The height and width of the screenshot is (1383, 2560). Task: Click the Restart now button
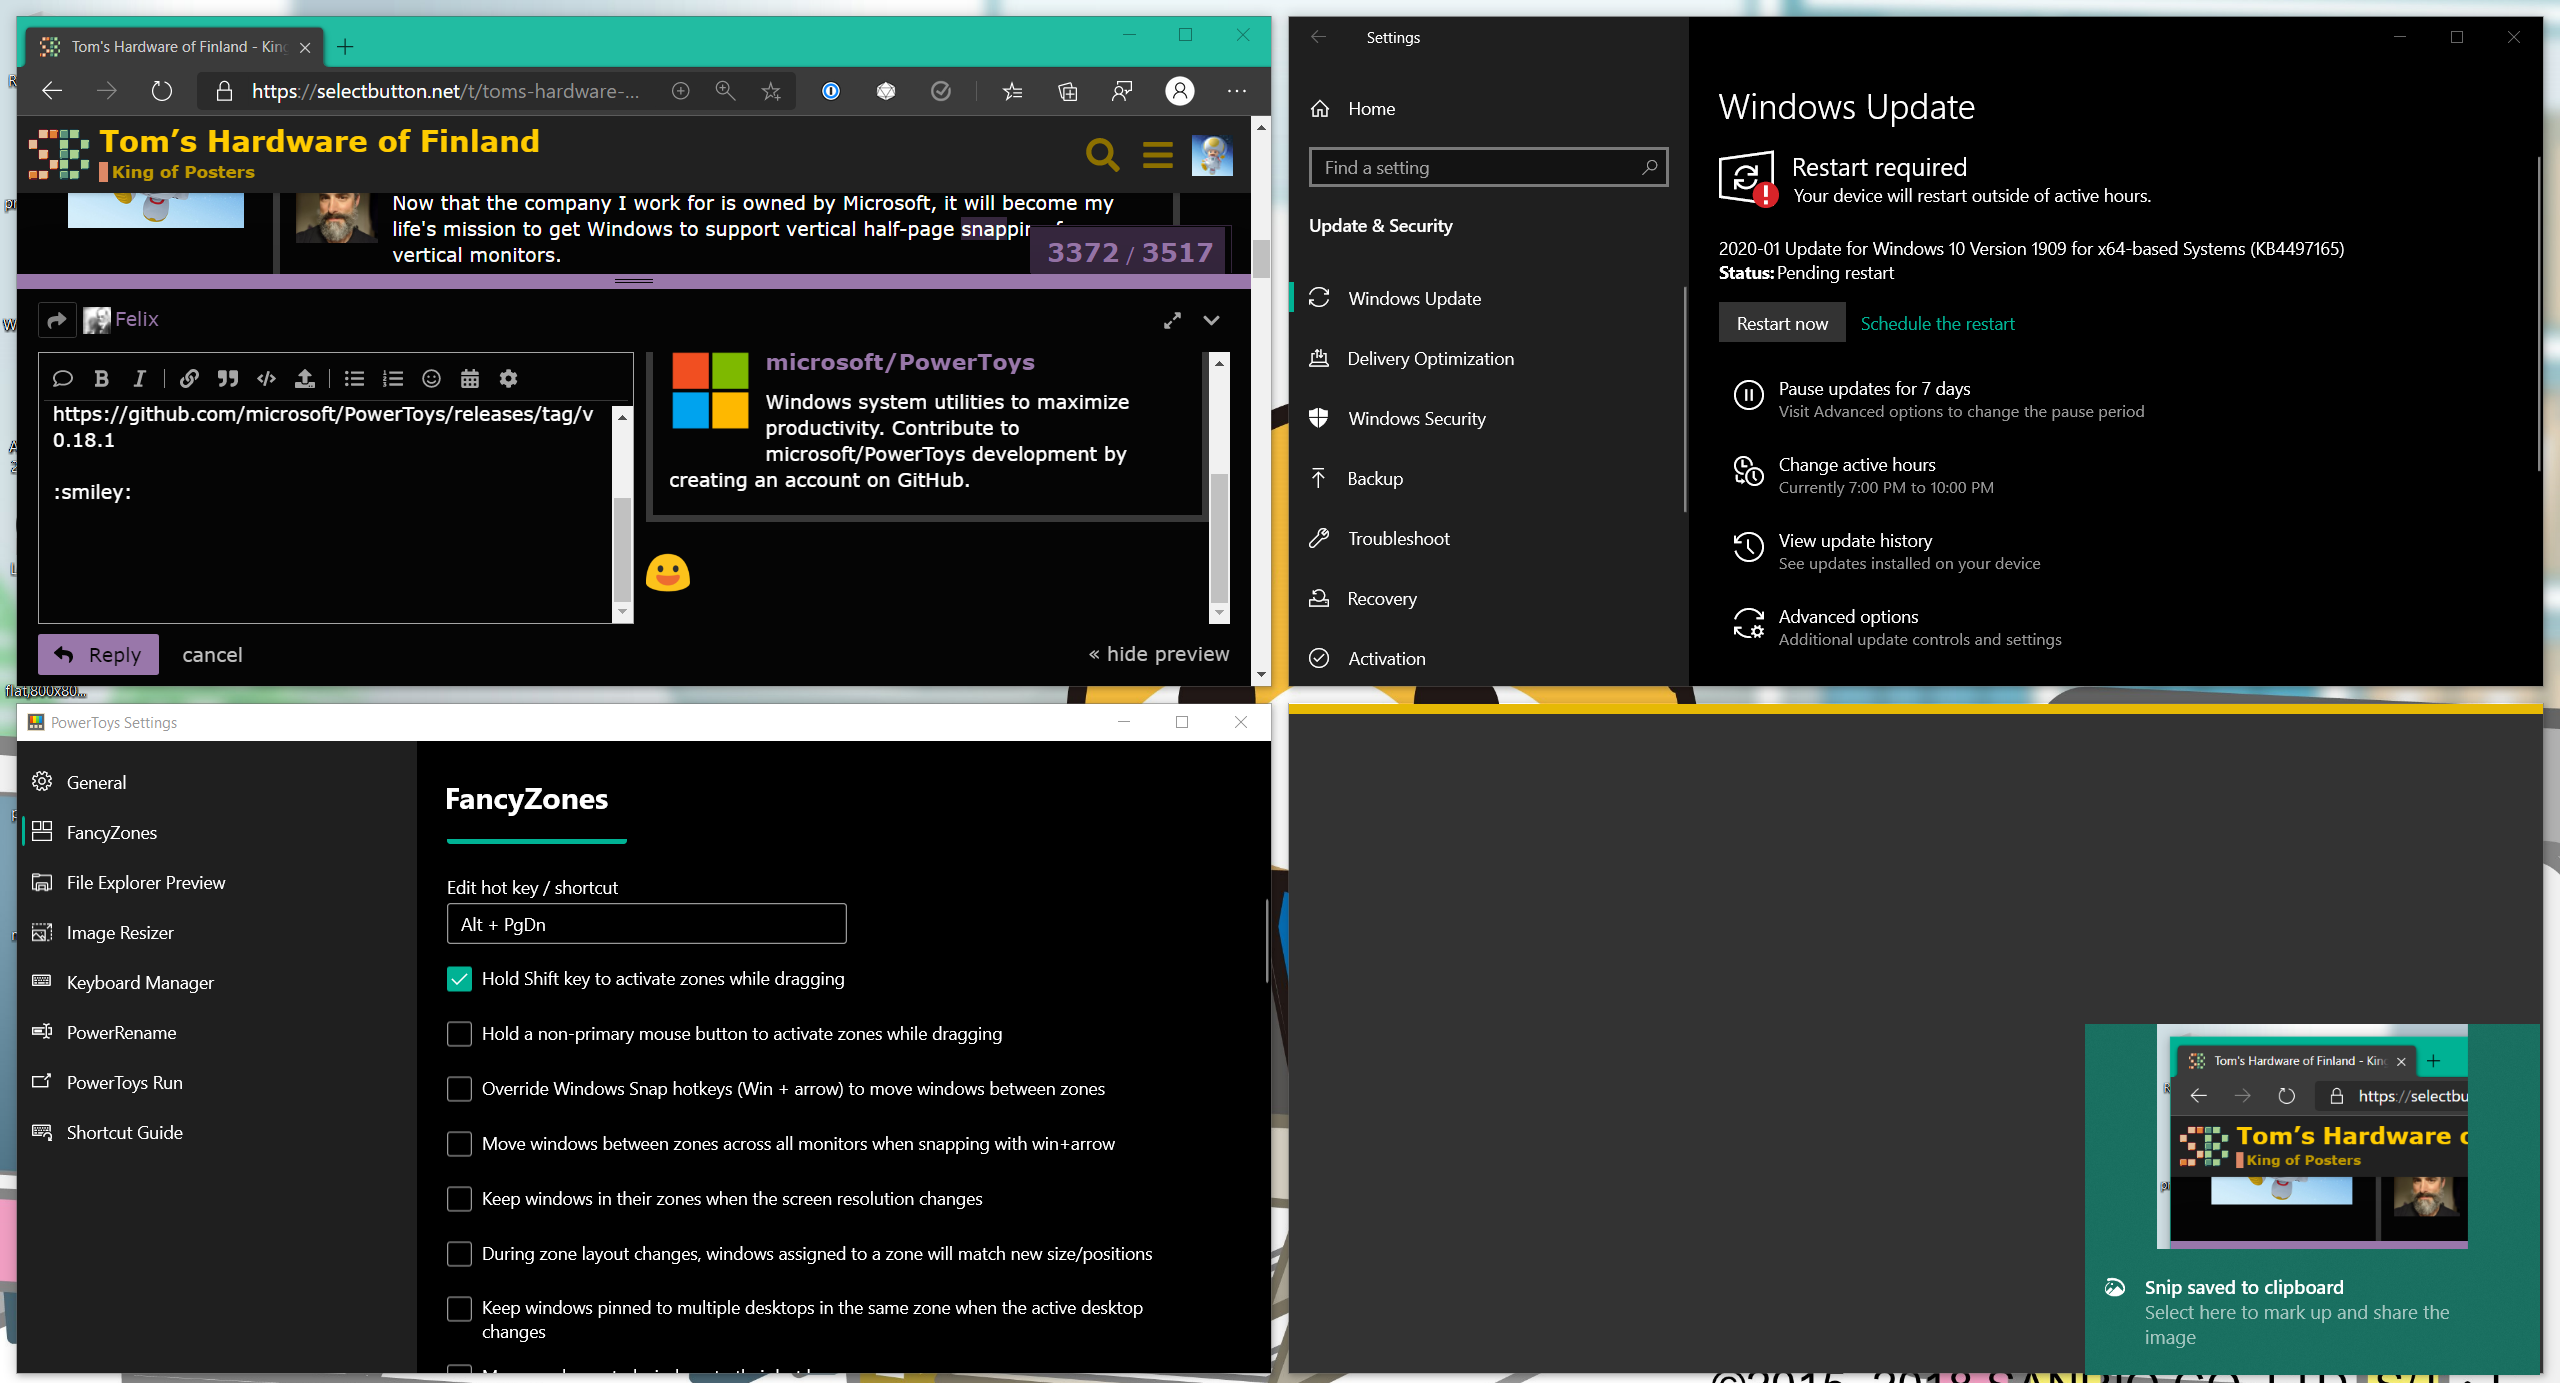1781,324
